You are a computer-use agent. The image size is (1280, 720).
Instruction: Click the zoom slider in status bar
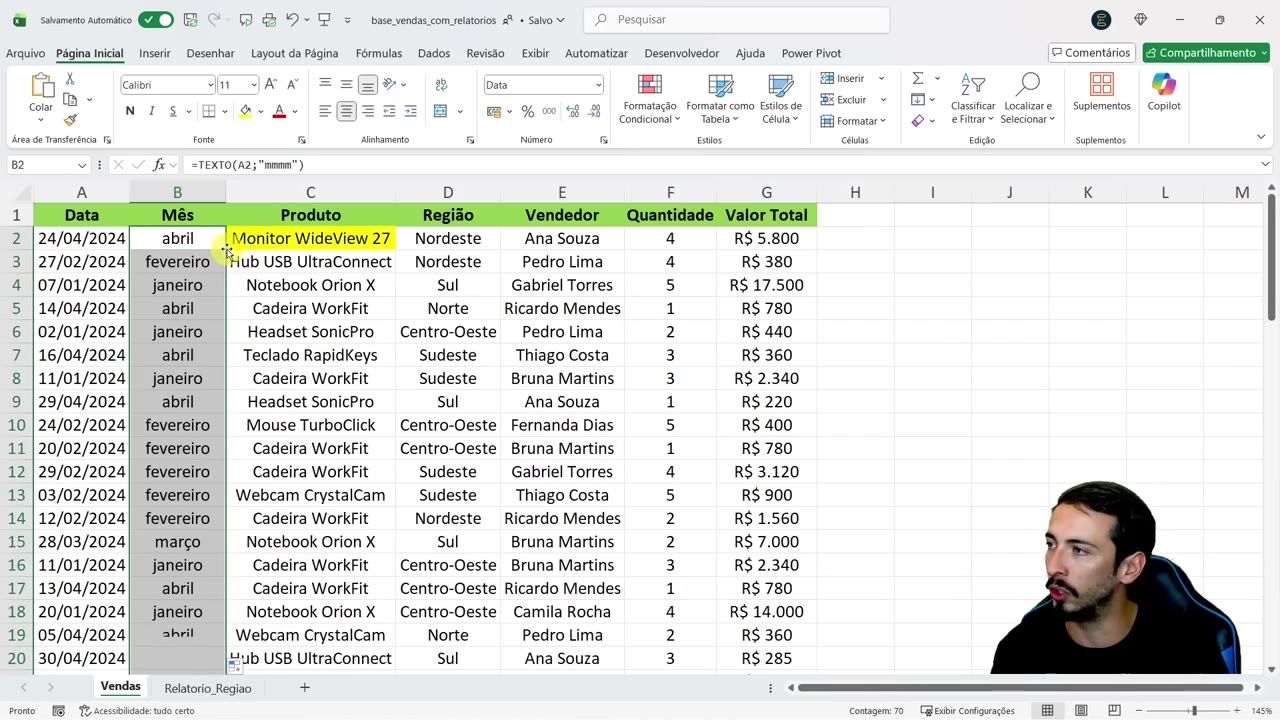1193,711
